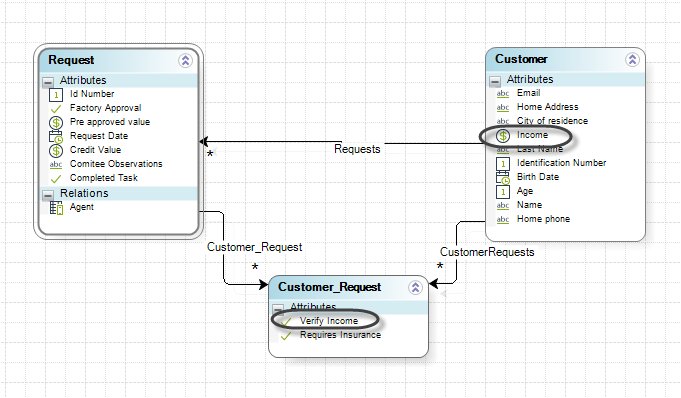Click the integer icon beside Id Number

[x=56, y=94]
